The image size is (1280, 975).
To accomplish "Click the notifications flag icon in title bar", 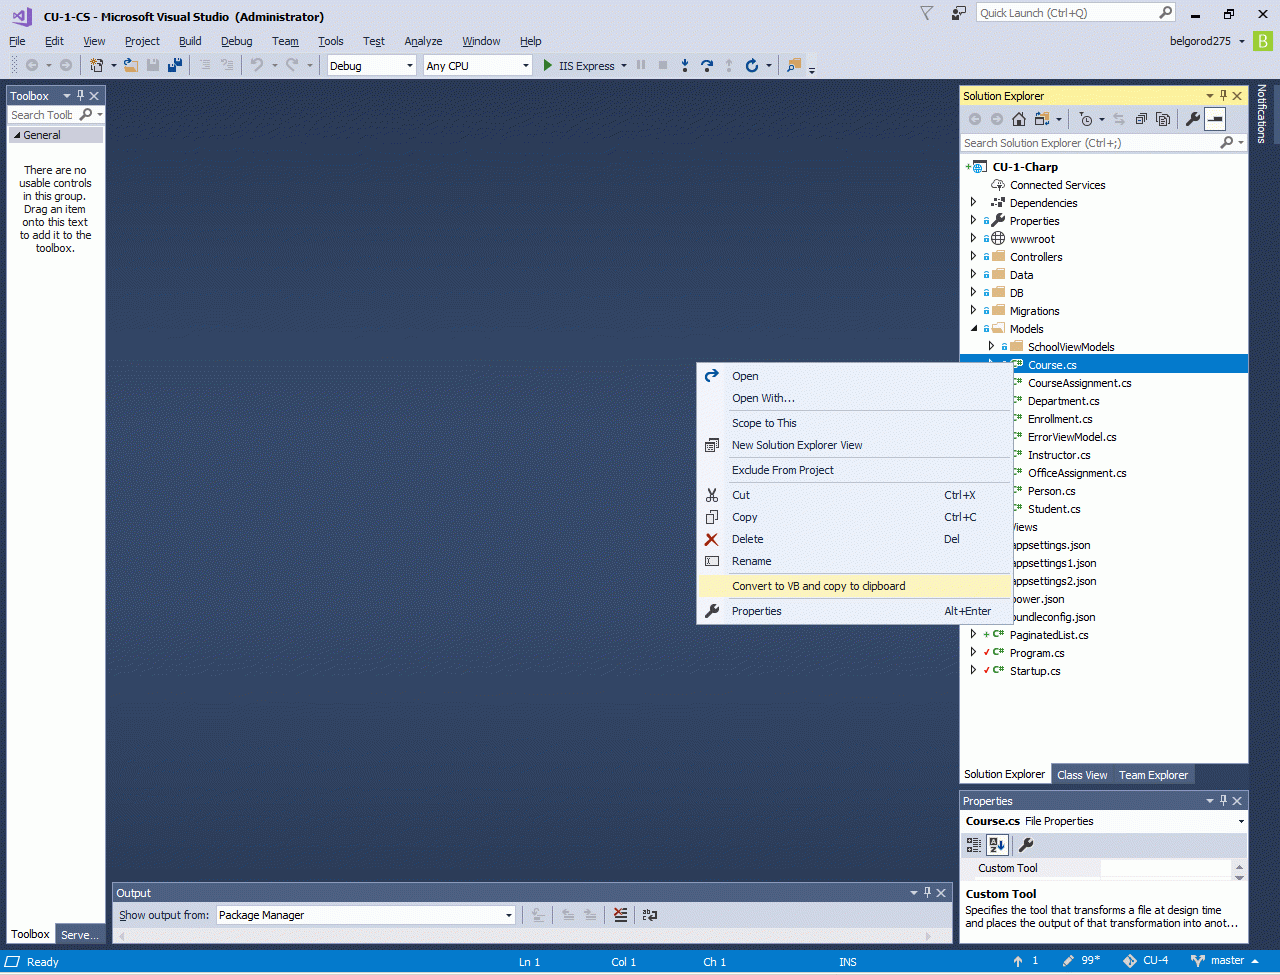I will (927, 13).
